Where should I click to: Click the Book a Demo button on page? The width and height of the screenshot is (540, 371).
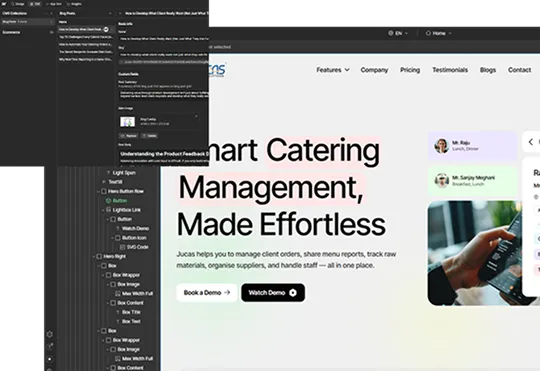click(x=207, y=293)
